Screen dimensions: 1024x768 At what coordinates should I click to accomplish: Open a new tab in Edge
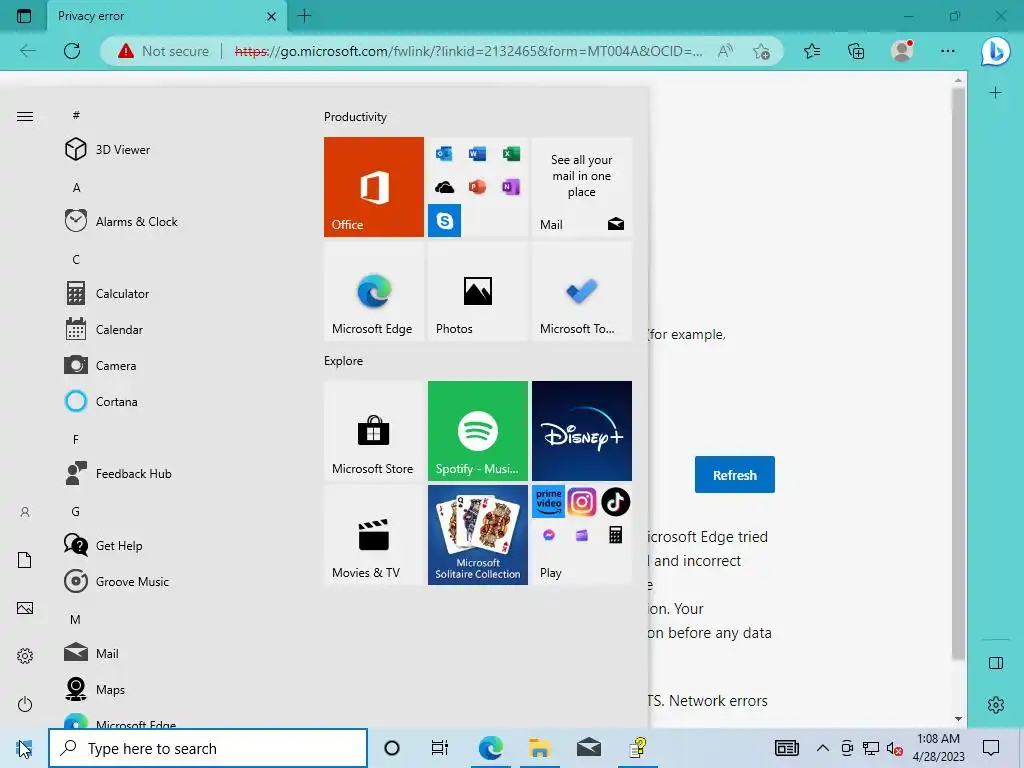304,16
